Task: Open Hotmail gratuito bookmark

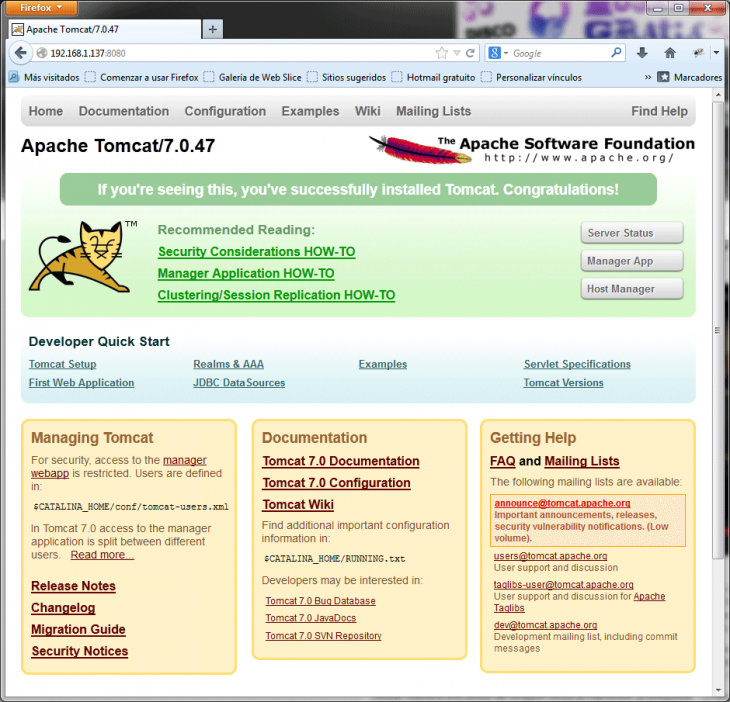Action: point(433,77)
